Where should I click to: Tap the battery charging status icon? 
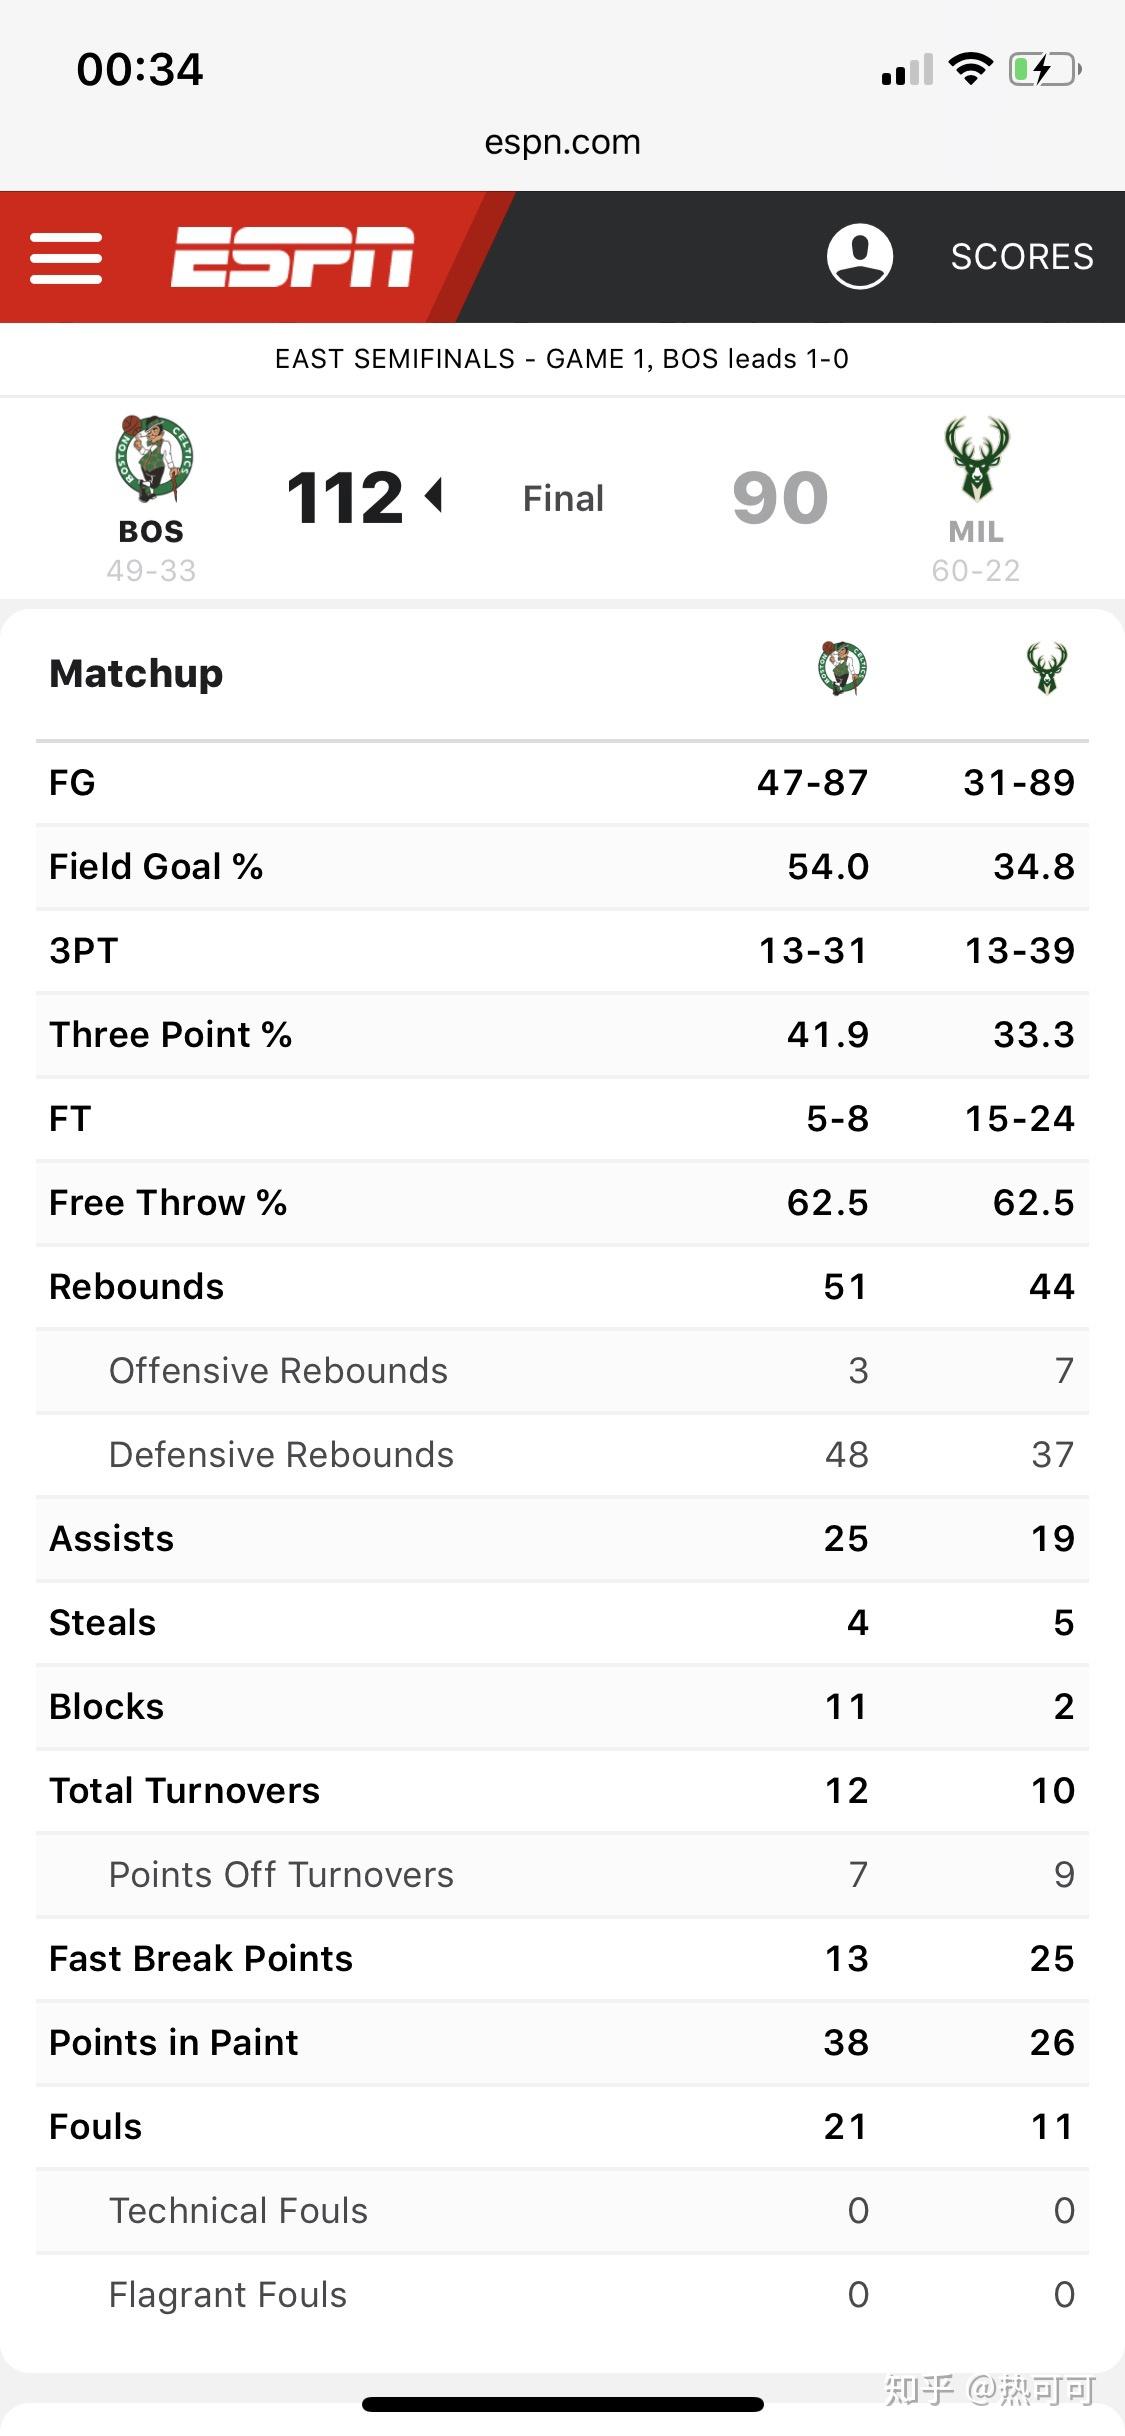coord(1045,70)
